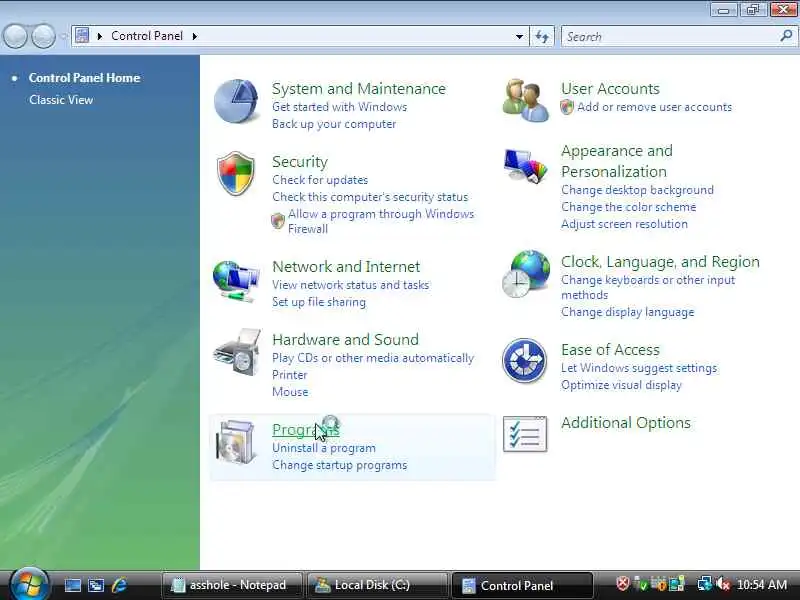Click Change display language
800x600 pixels.
pyautogui.click(x=628, y=312)
